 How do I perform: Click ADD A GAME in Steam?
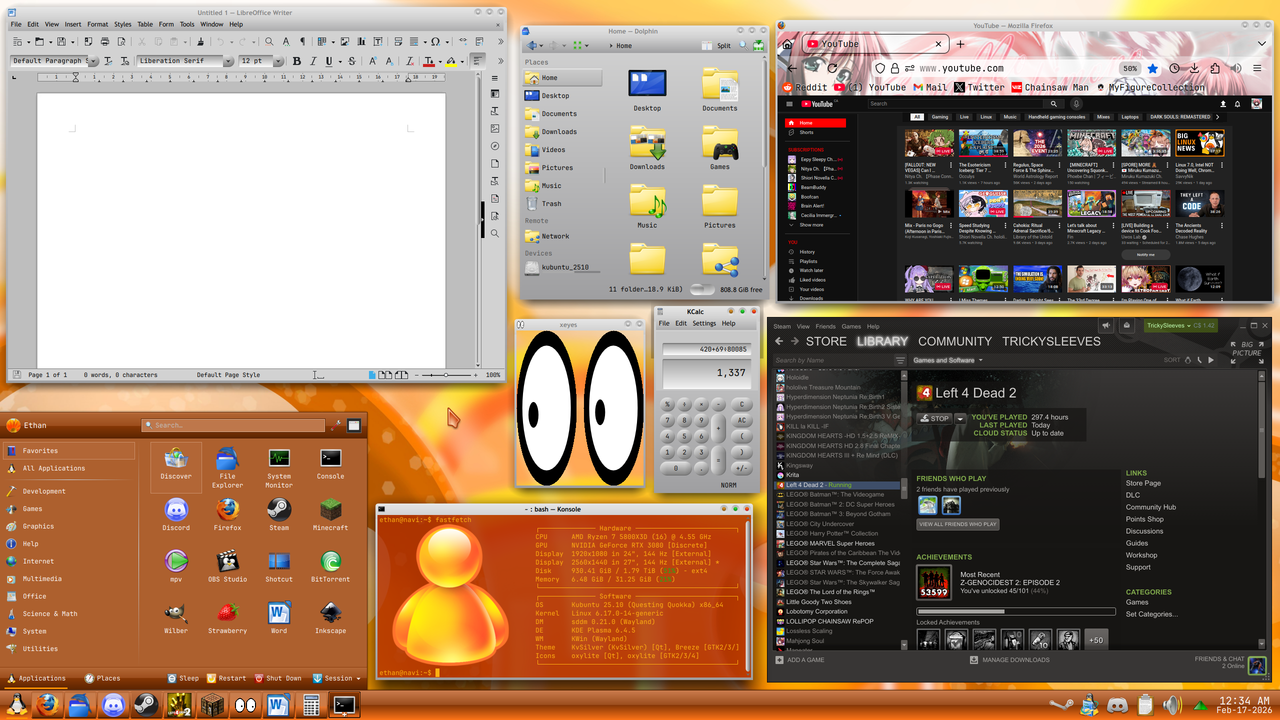click(x=798, y=660)
